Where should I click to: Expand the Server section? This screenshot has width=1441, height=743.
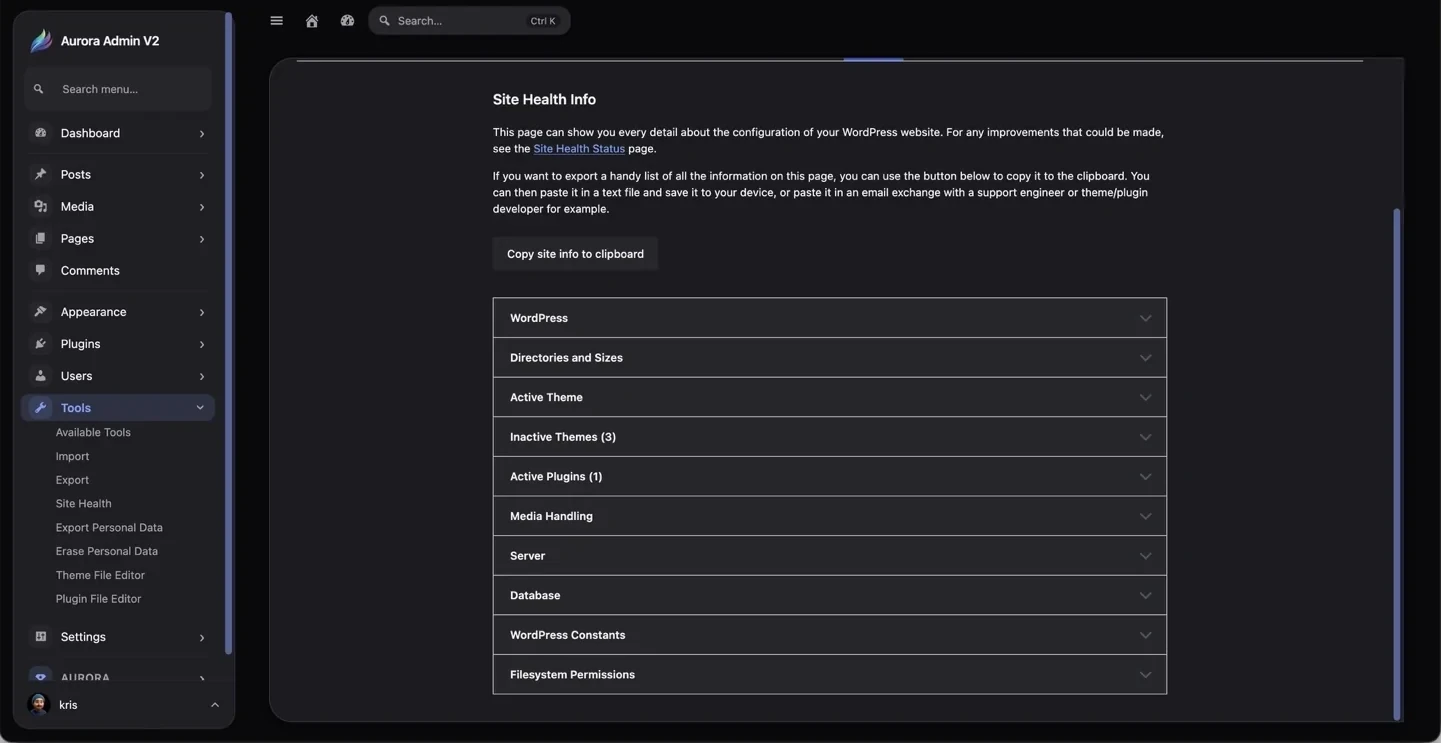[x=829, y=556]
